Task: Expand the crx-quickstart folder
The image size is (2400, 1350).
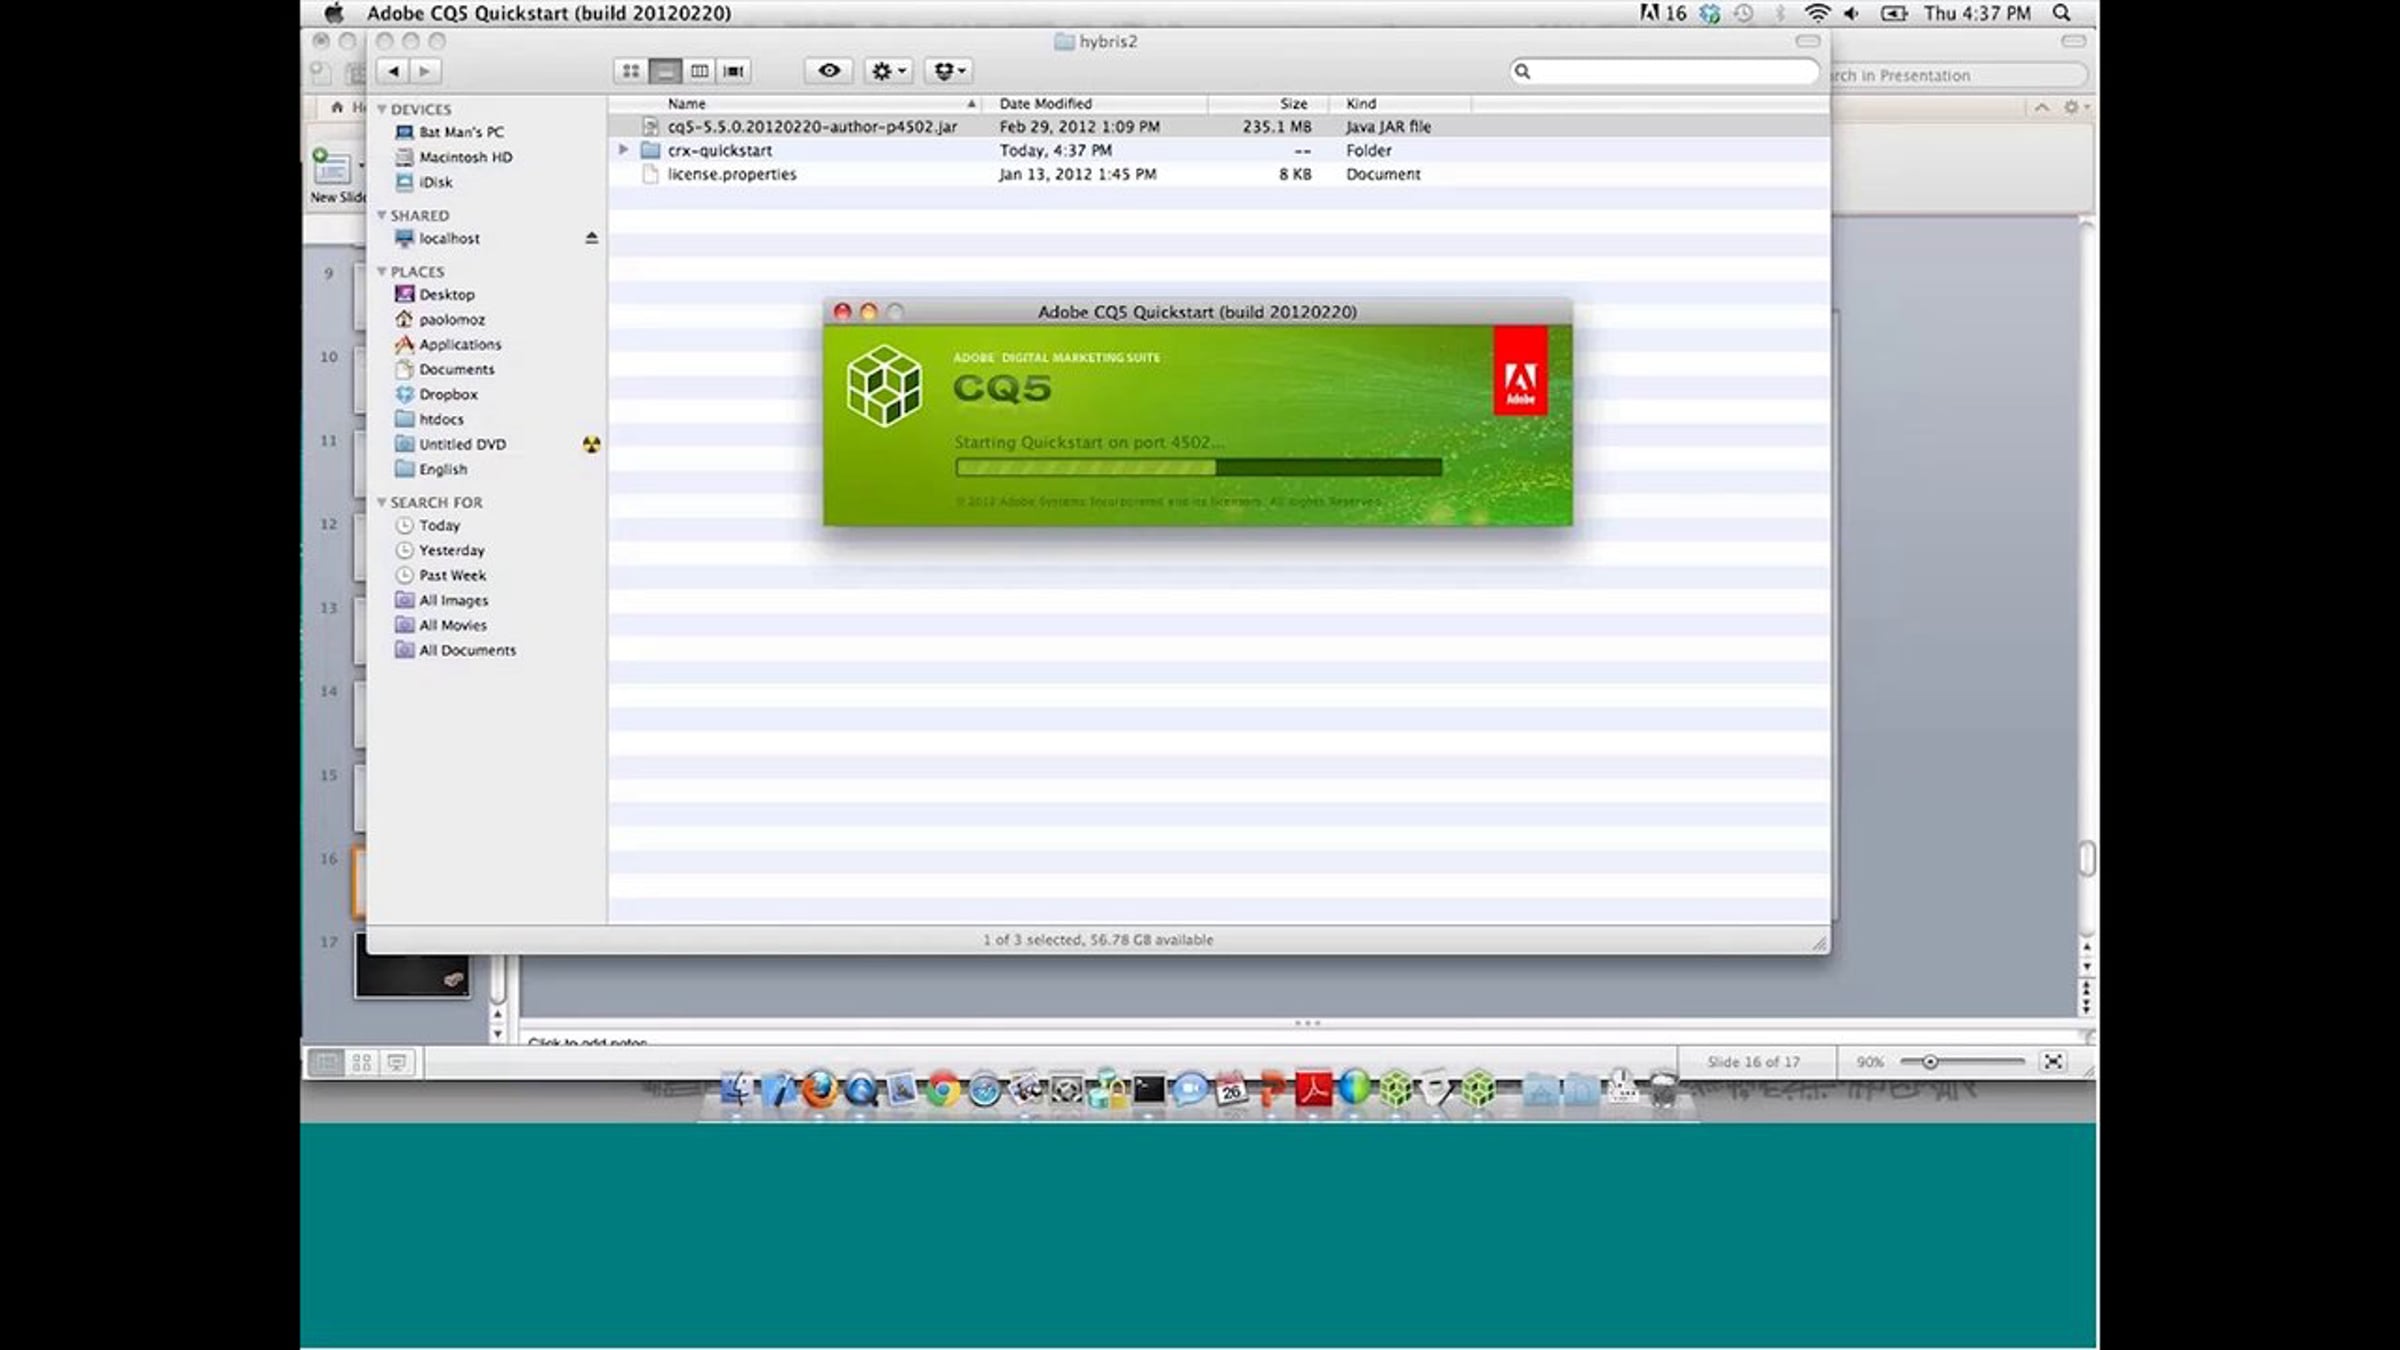Action: [623, 150]
